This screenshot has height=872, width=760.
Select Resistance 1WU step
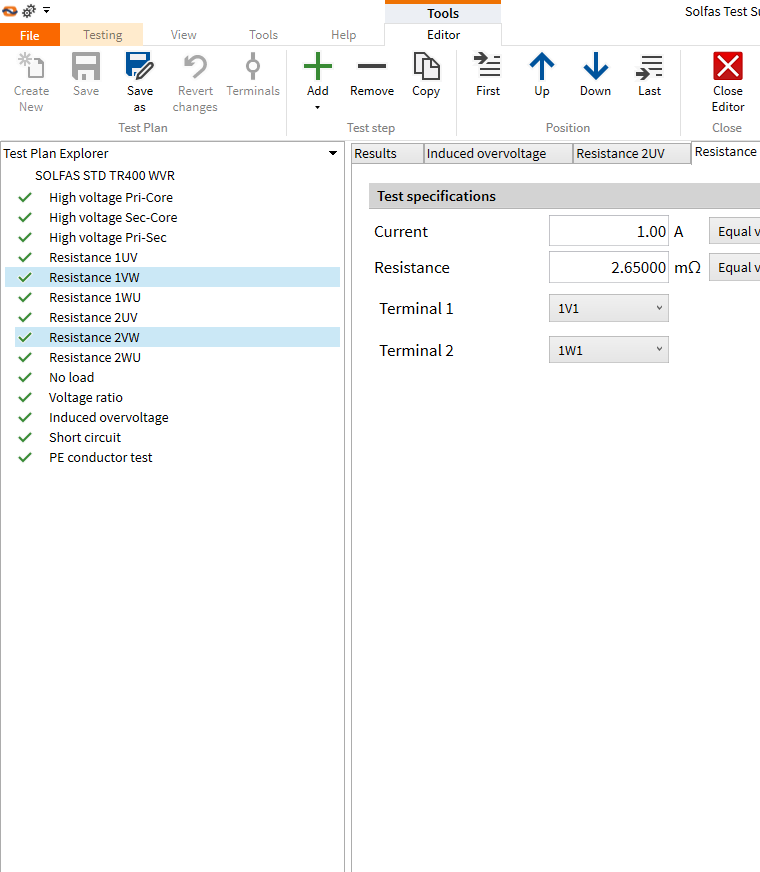[95, 298]
